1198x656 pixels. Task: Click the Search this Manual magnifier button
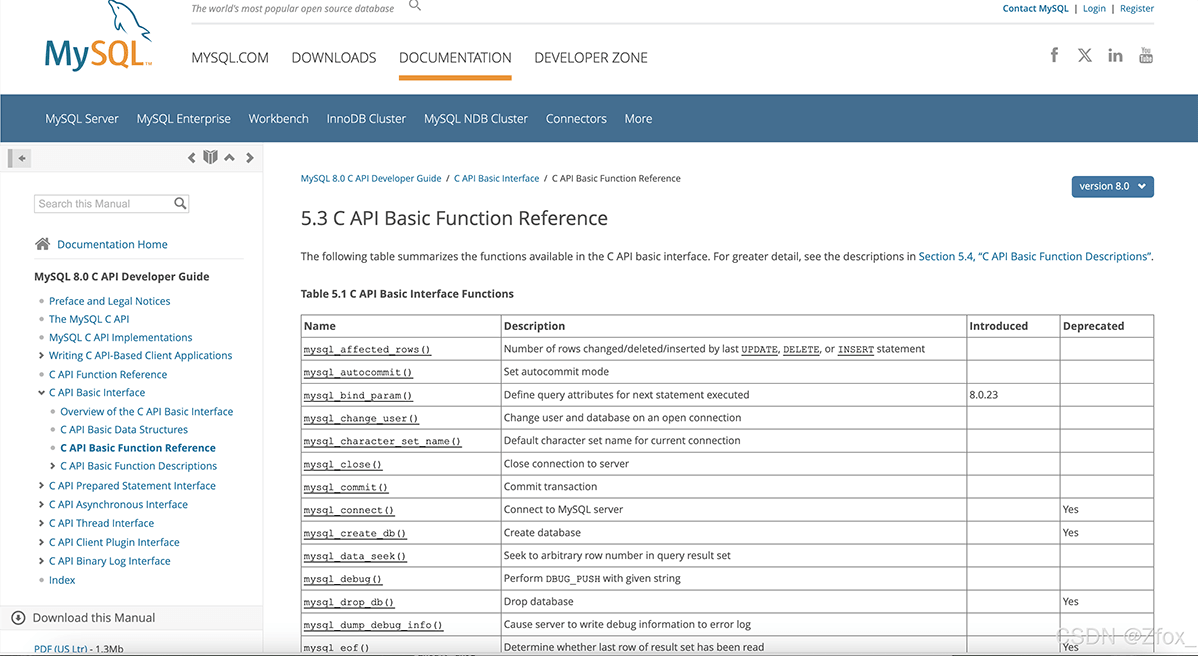[x=180, y=203]
